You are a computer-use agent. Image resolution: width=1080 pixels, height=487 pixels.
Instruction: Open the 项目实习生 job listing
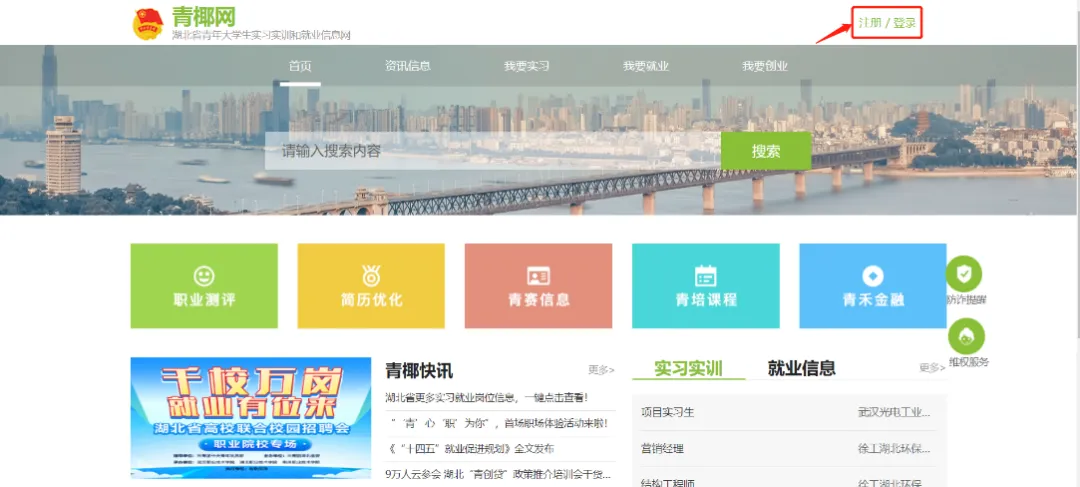coord(667,413)
